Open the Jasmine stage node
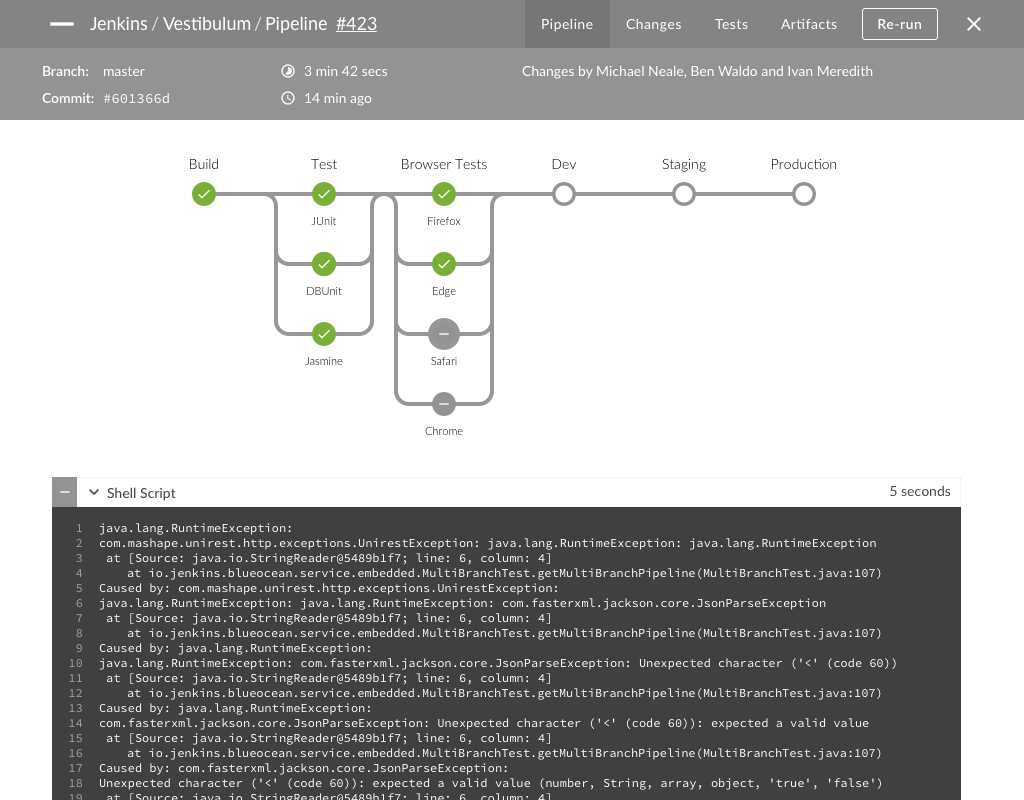1024x800 pixels. click(323, 334)
